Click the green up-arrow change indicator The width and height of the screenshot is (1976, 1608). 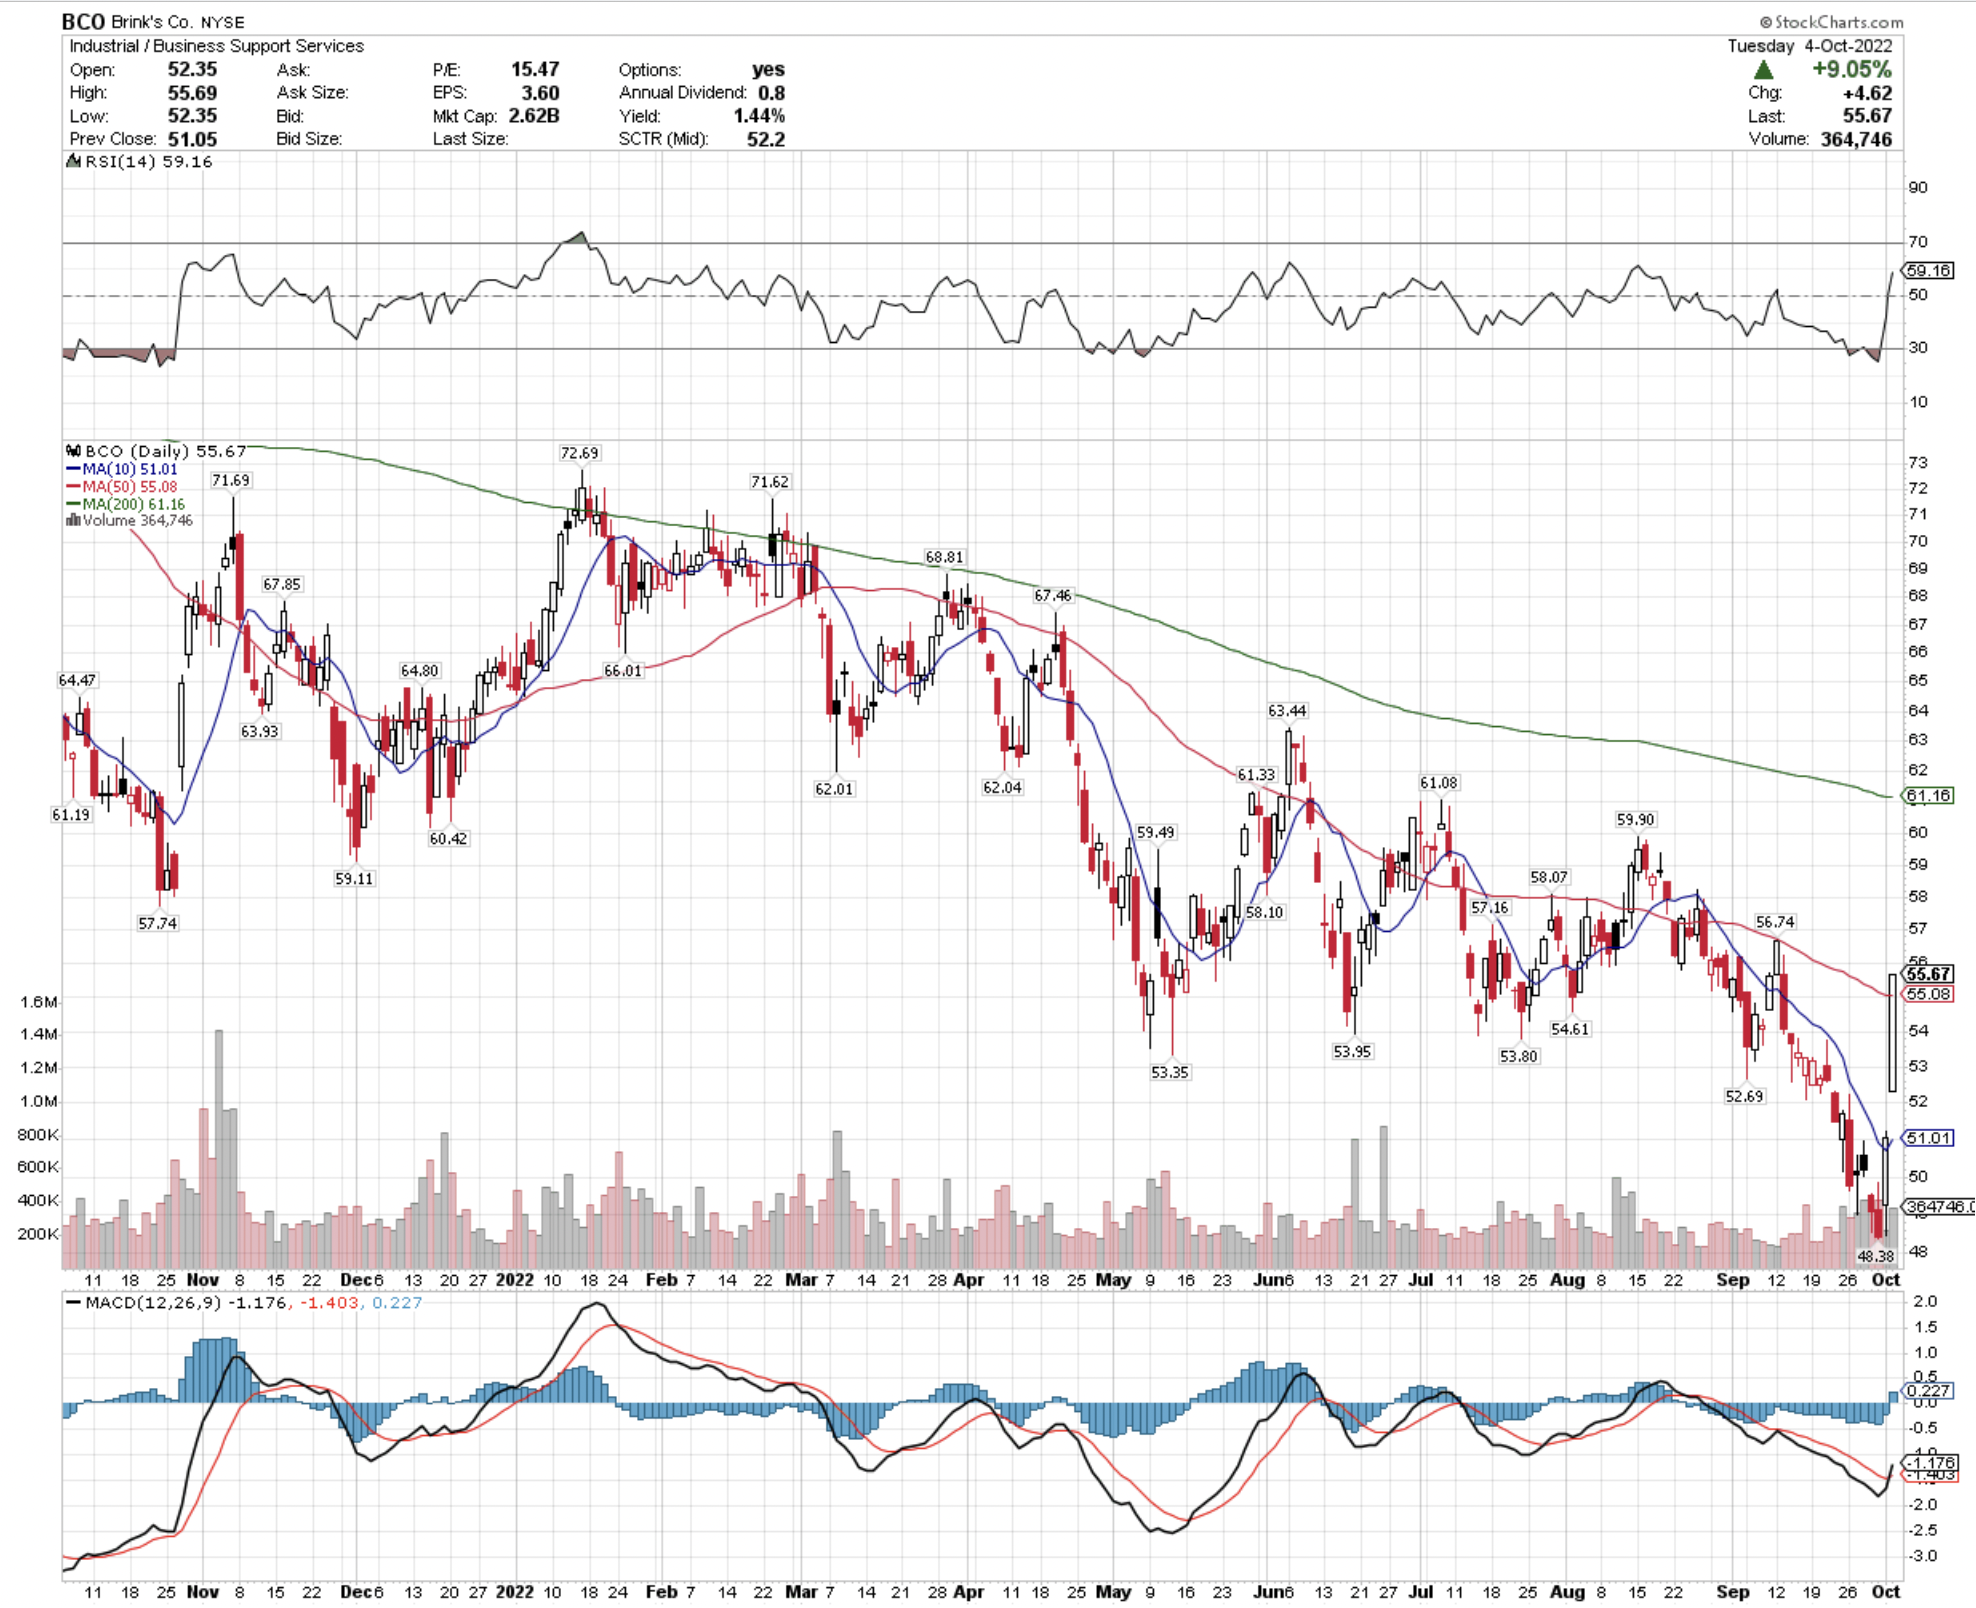1763,70
